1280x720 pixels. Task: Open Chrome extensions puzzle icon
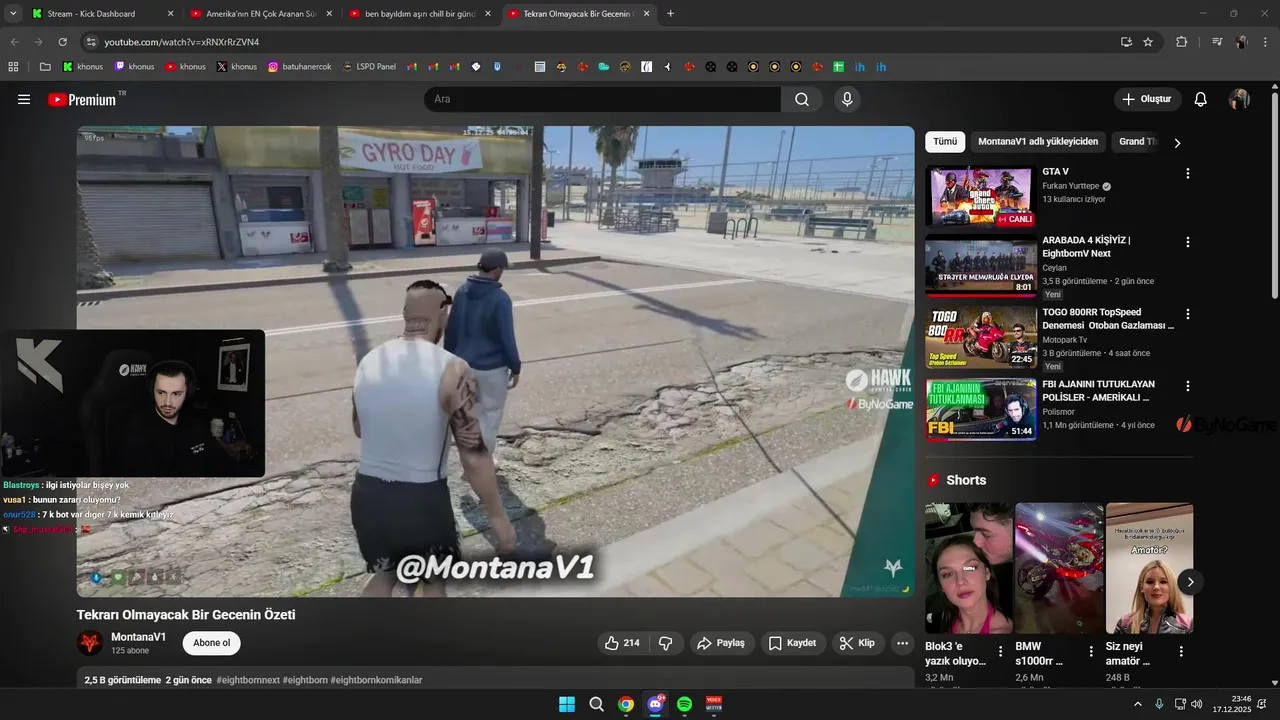click(1182, 42)
